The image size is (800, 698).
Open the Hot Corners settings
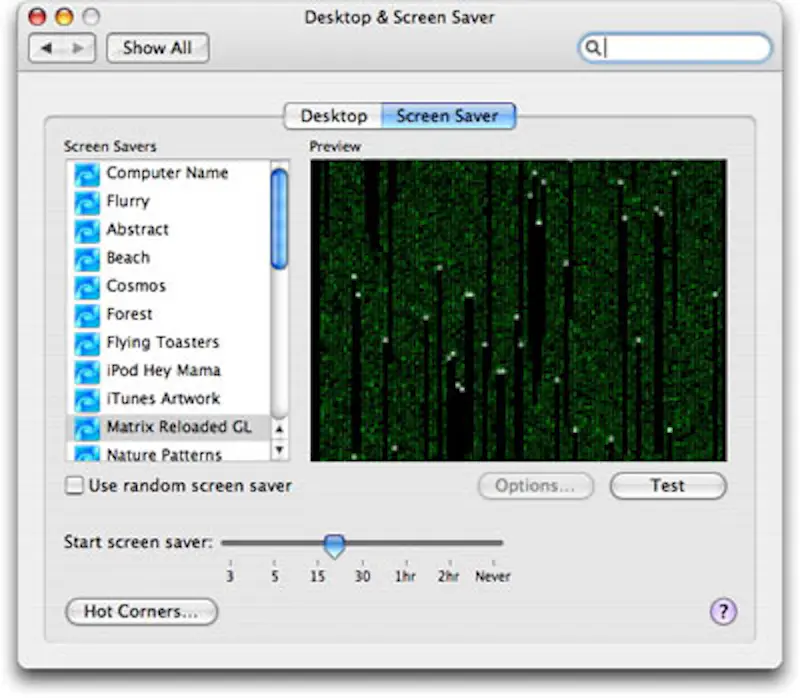click(141, 612)
